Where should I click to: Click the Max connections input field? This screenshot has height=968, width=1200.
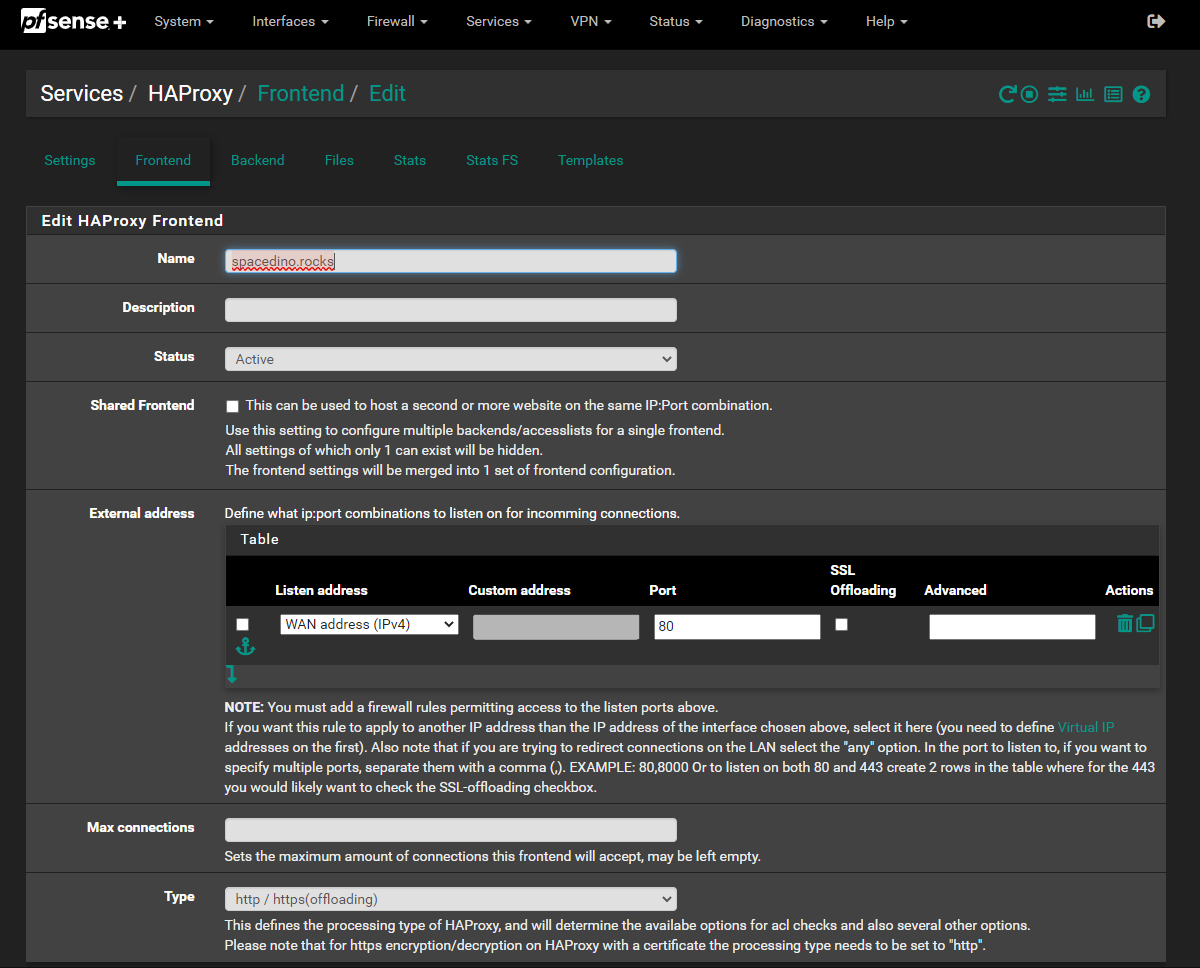(x=450, y=829)
